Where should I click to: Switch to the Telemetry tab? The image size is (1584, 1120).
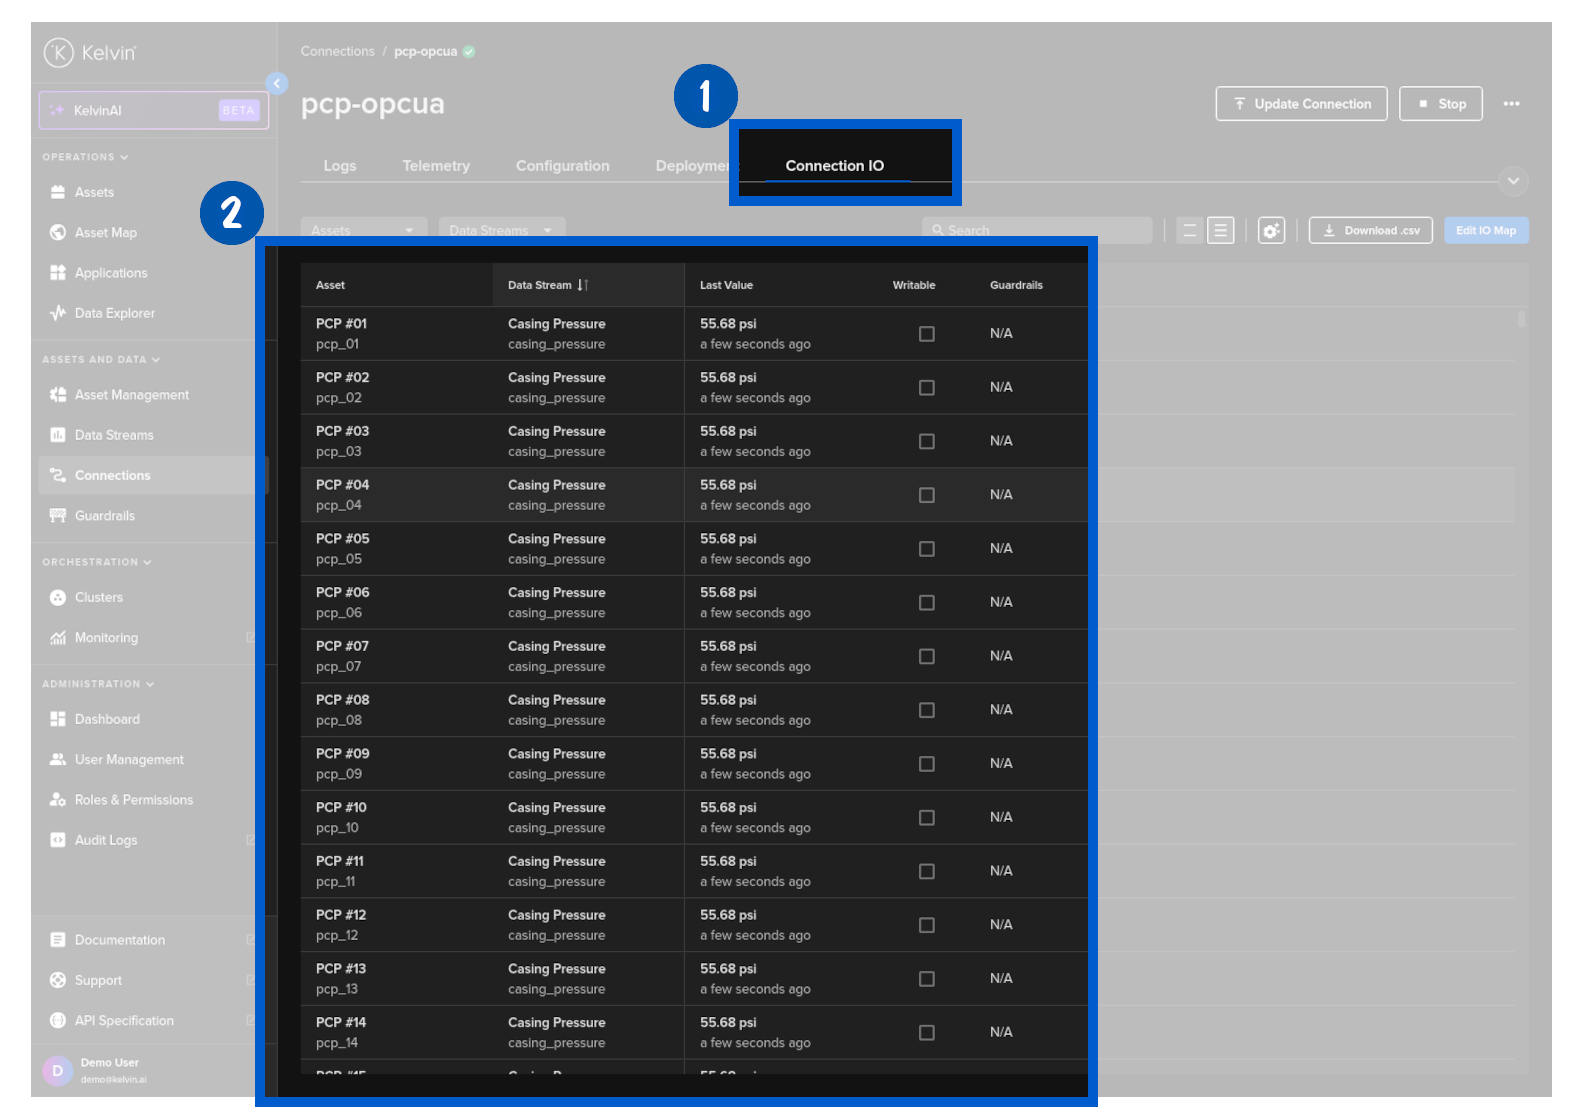(x=436, y=166)
